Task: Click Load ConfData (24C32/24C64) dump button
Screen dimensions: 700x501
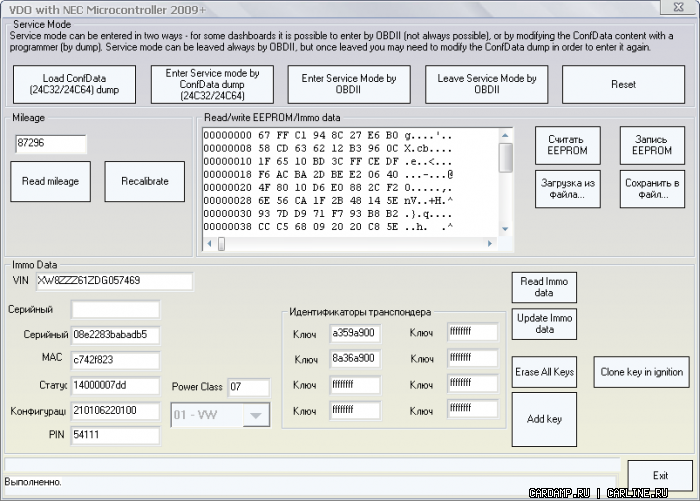Action: click(74, 84)
